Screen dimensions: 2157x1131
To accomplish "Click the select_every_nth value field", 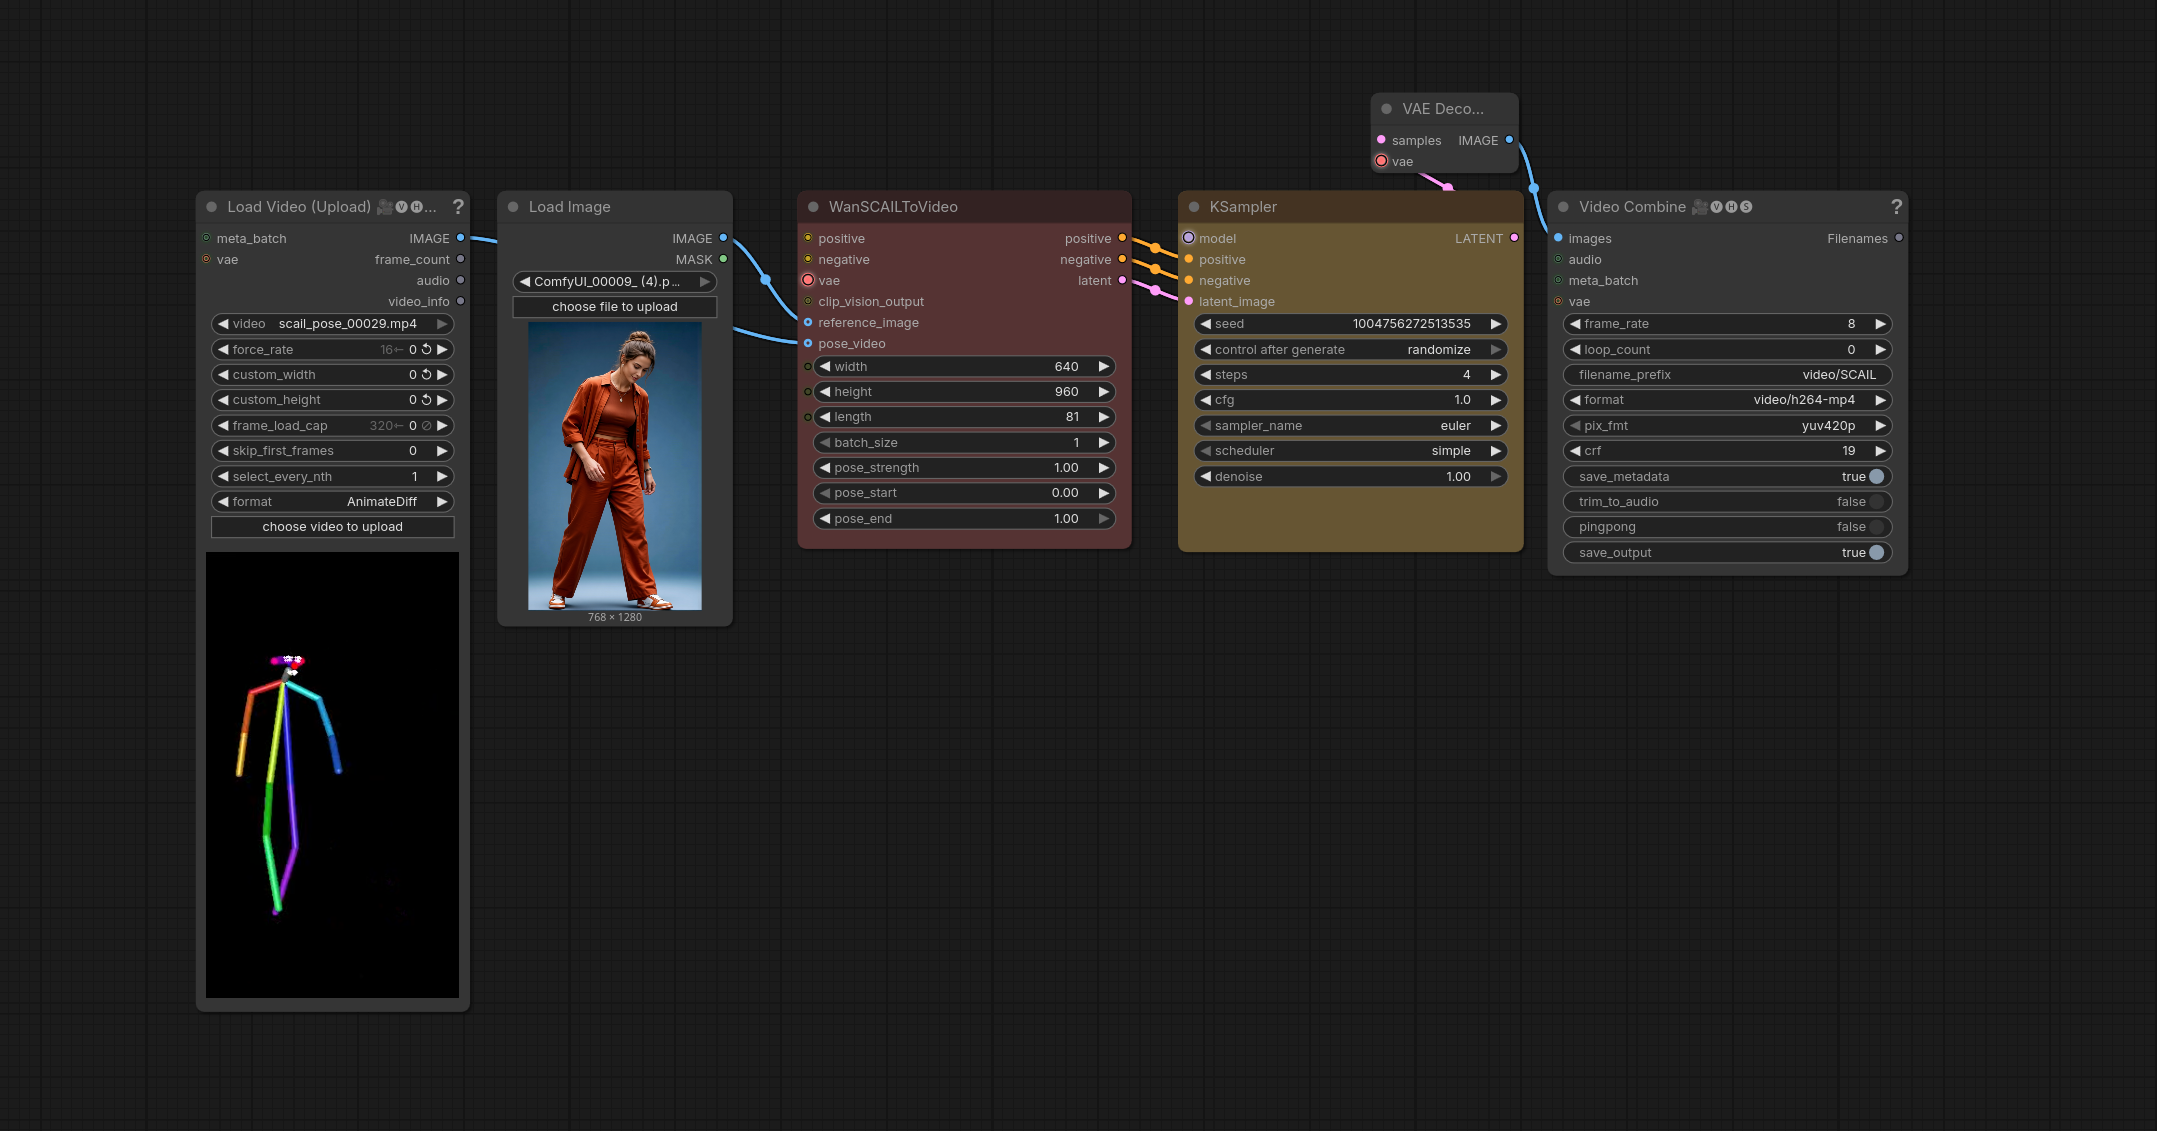I will pyautogui.click(x=332, y=477).
